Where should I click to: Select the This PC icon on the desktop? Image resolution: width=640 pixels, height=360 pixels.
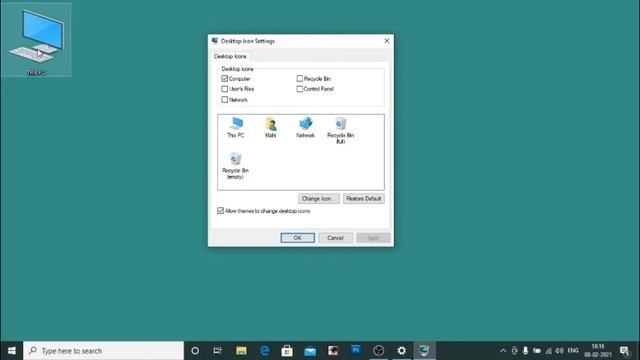pyautogui.click(x=36, y=40)
